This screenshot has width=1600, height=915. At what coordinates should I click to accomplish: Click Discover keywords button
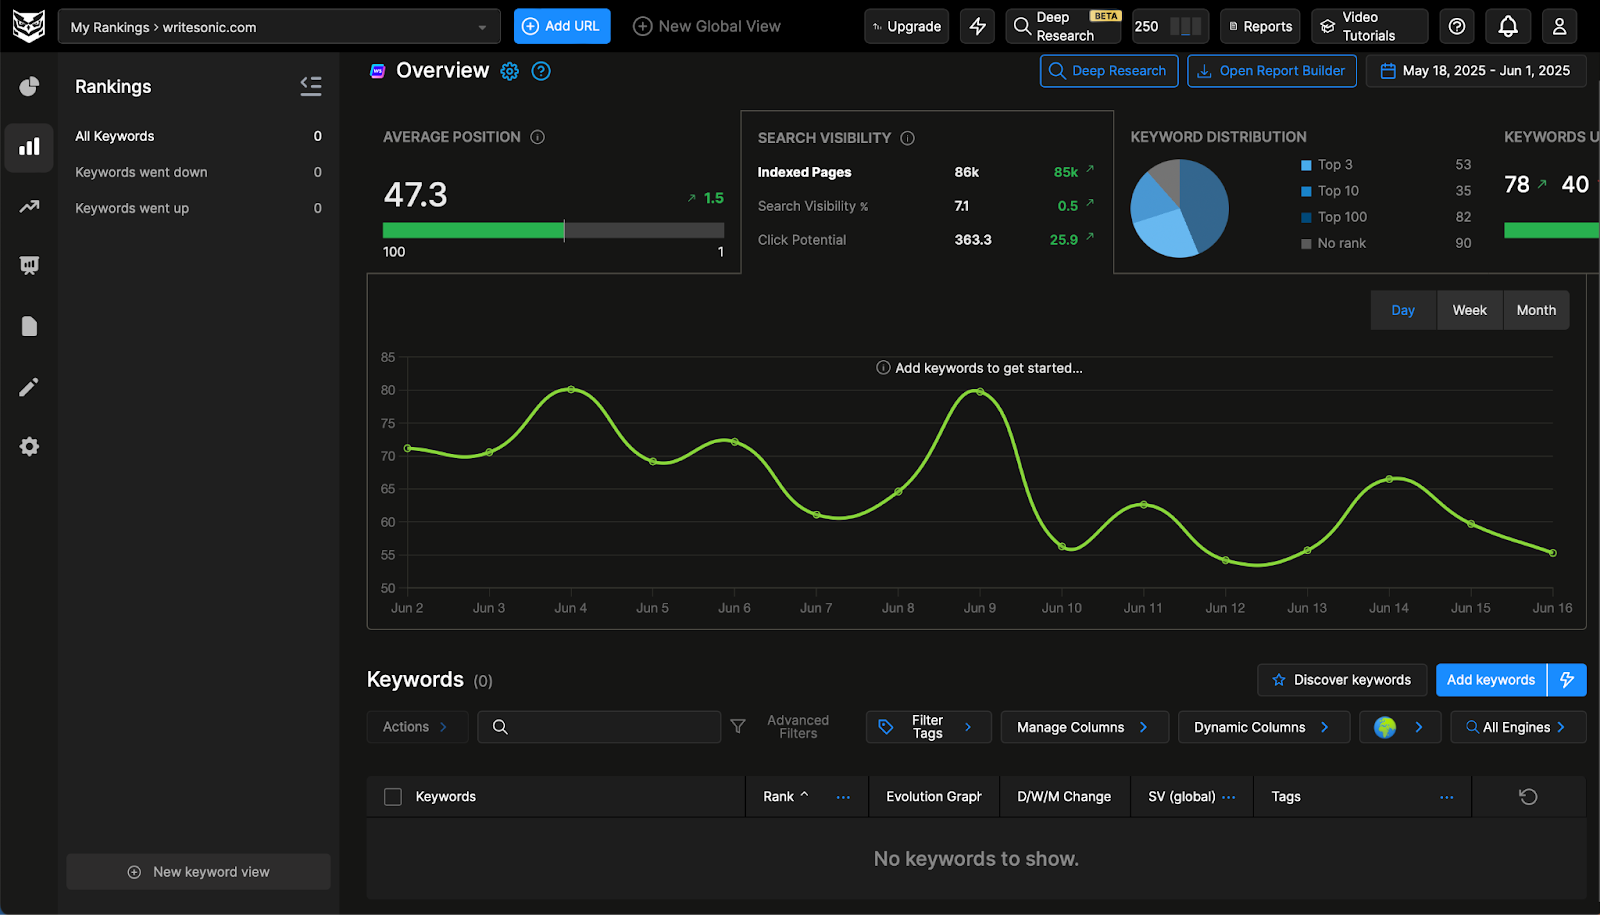pos(1342,680)
